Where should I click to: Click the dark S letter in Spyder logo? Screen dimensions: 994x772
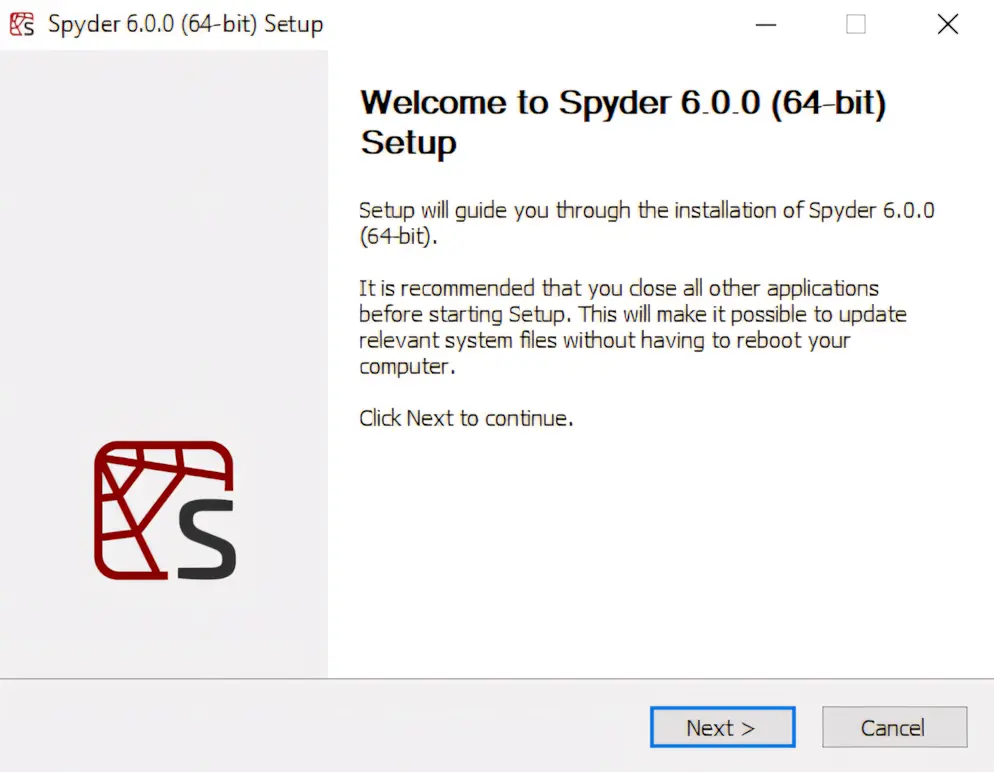207,539
